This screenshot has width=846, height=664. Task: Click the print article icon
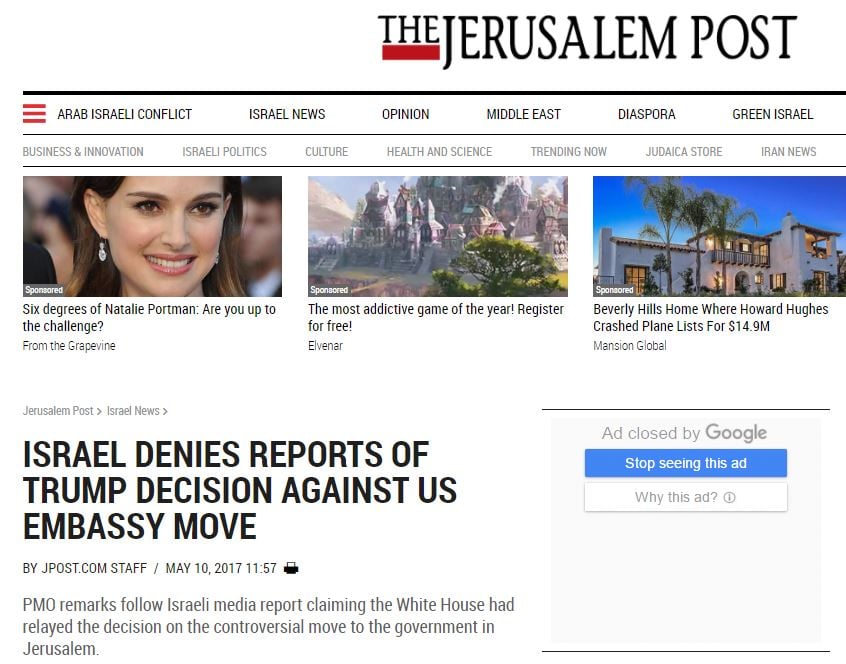(291, 568)
